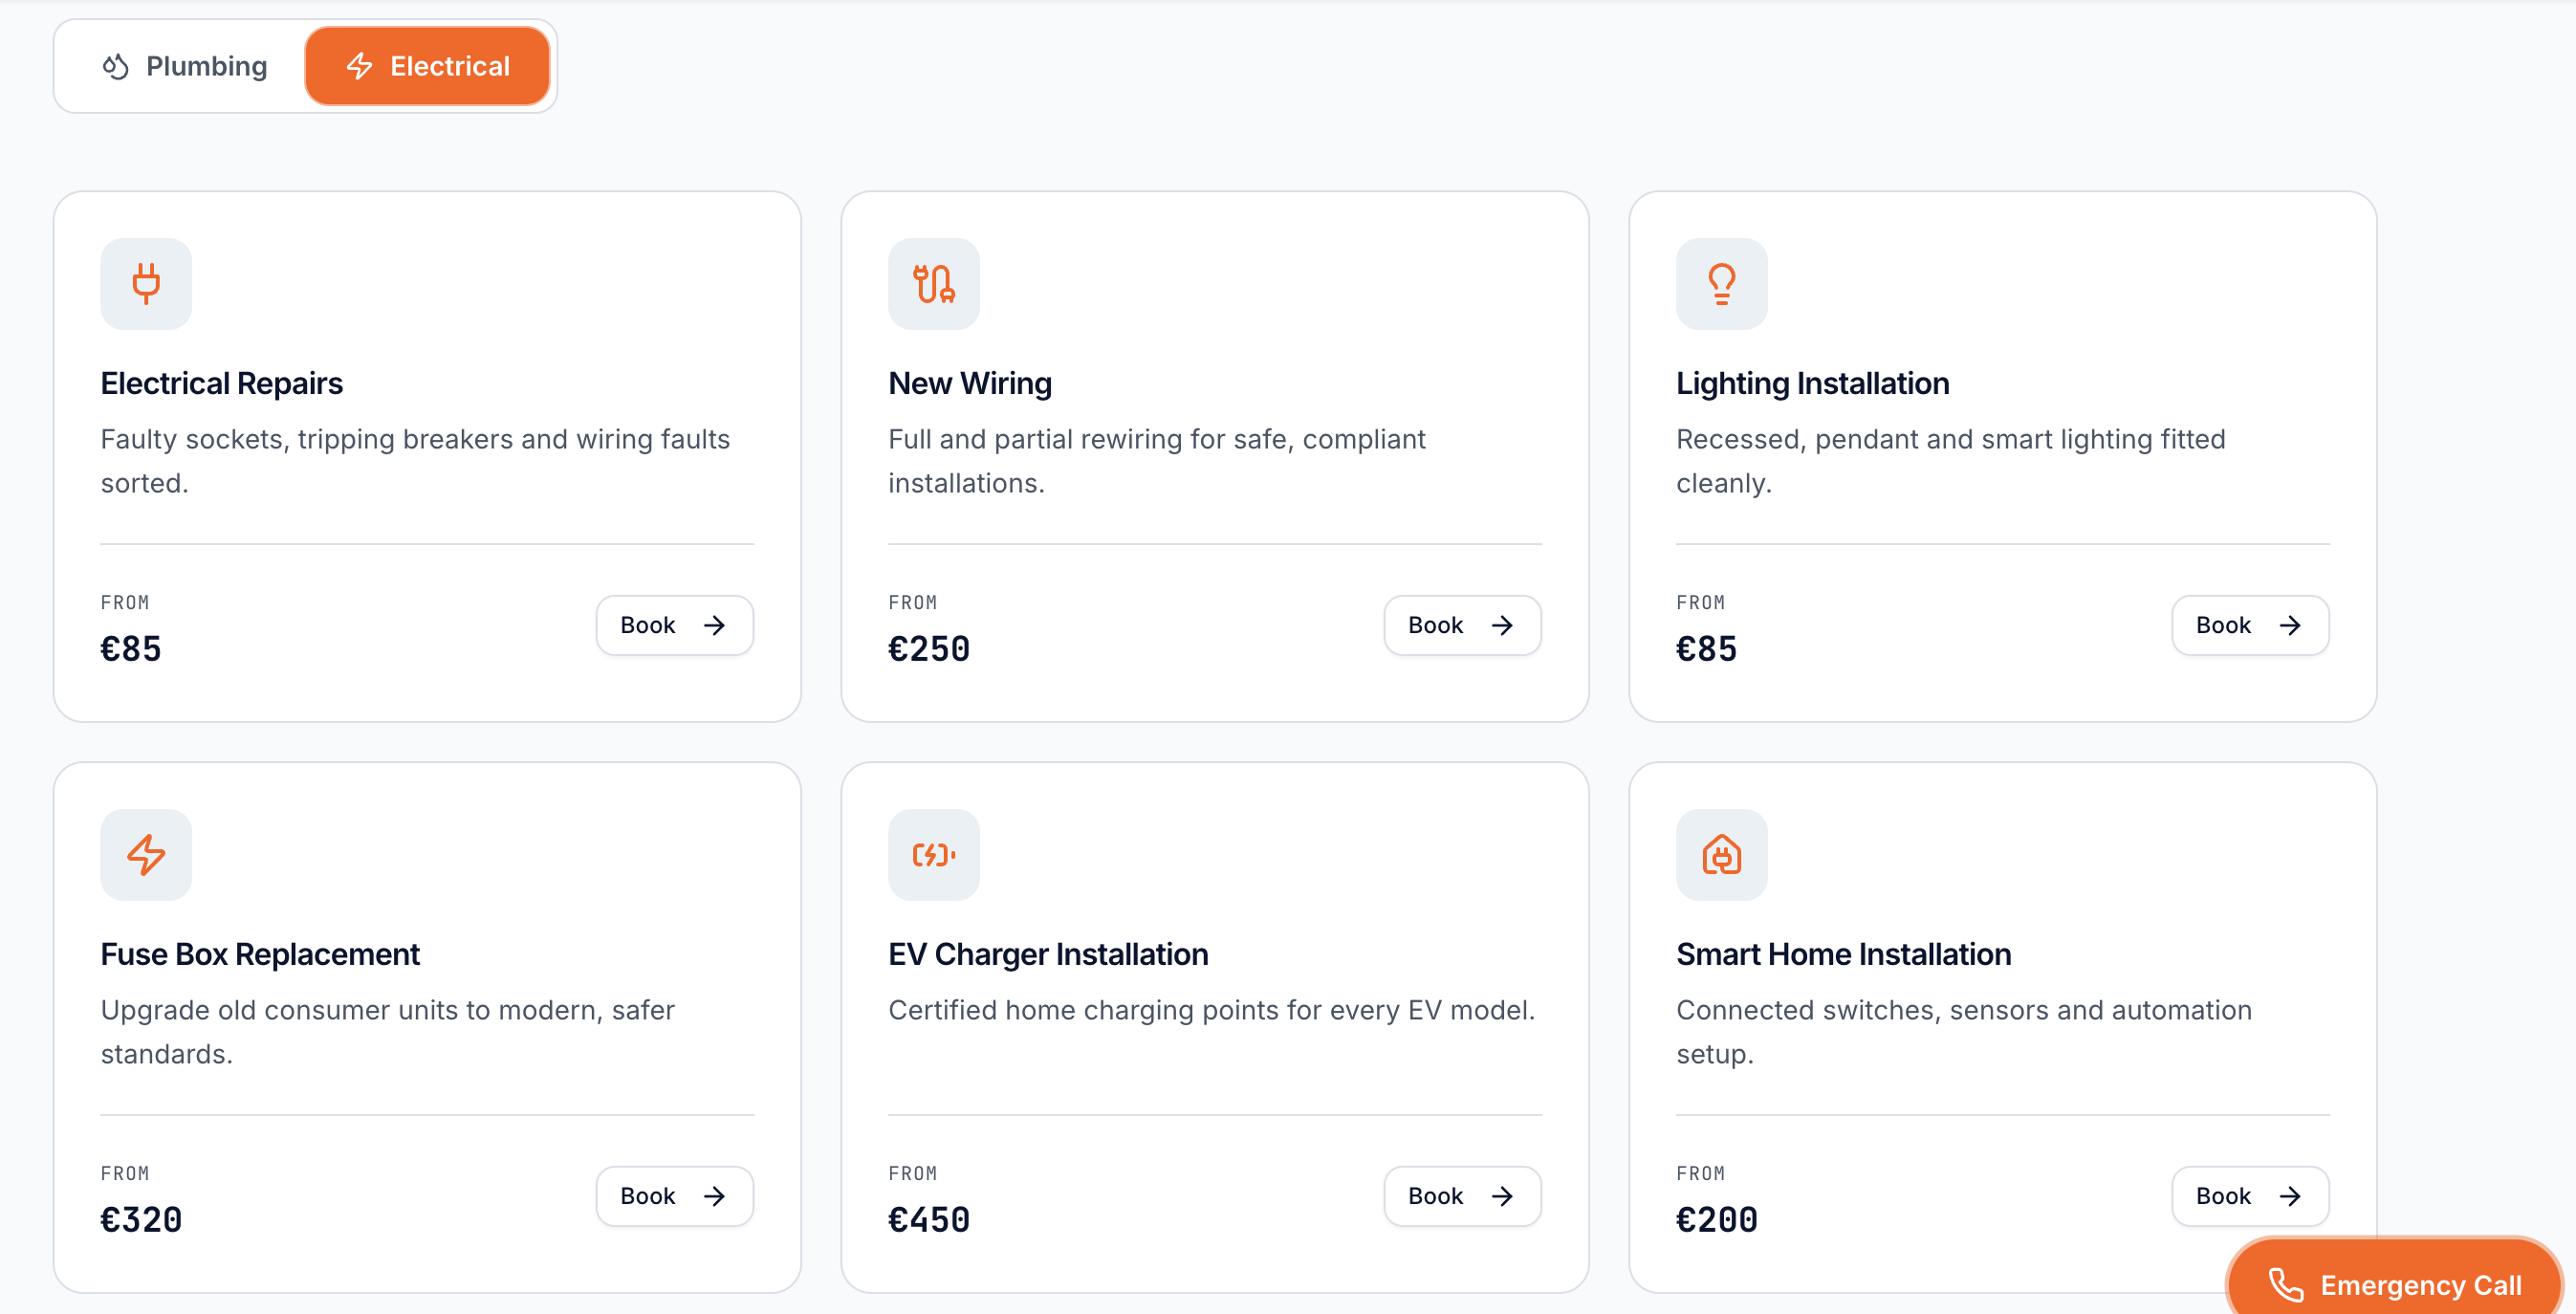This screenshot has width=2576, height=1314.
Task: Click the phone icon on Emergency Call
Action: [2285, 1284]
